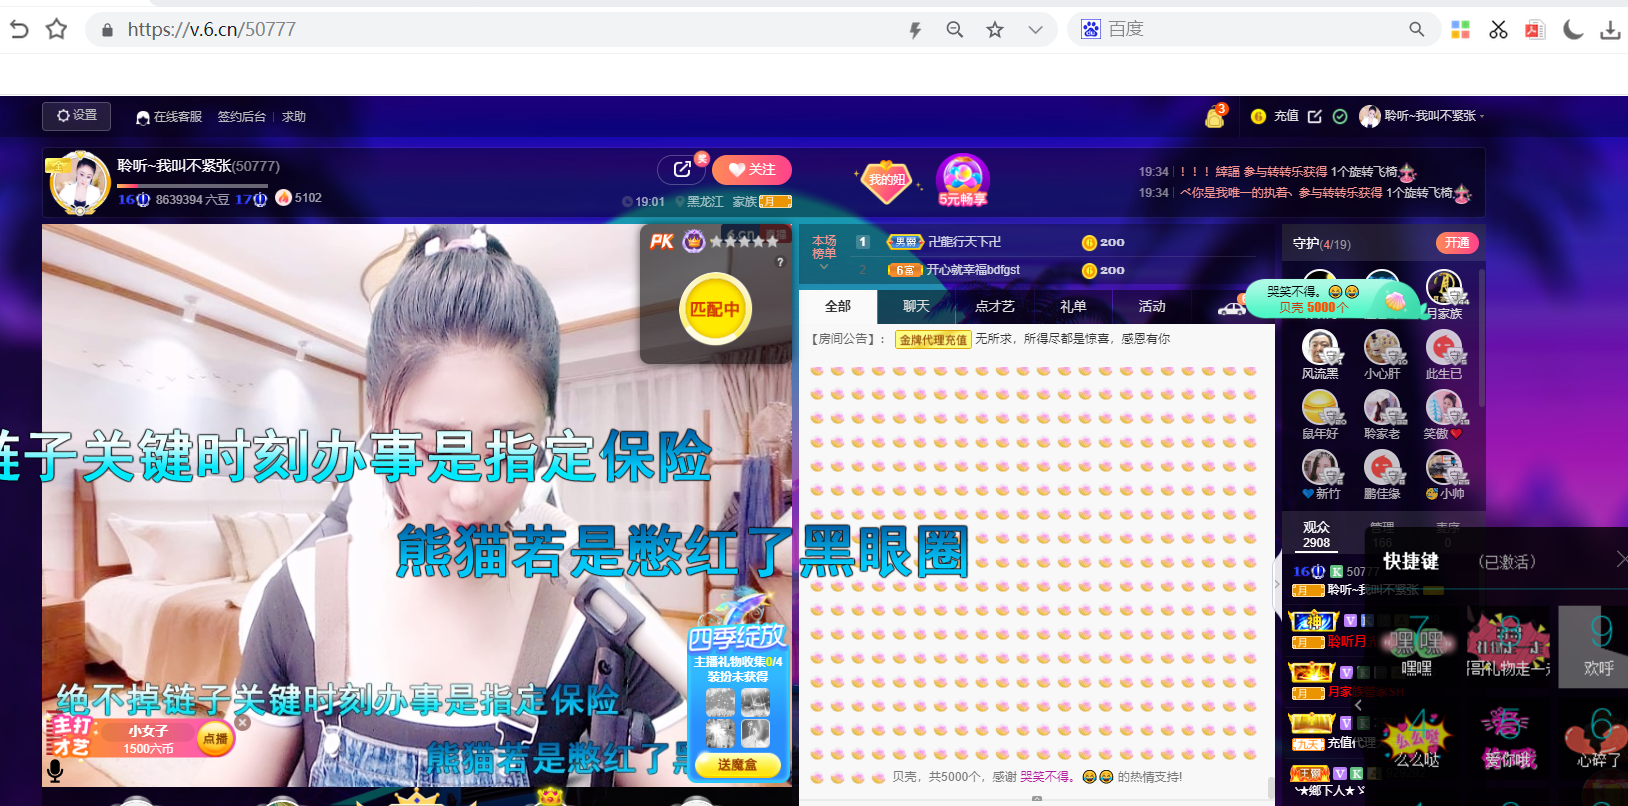Click the zoom-out magnifier in address bar
The height and width of the screenshot is (806, 1628).
tap(955, 30)
